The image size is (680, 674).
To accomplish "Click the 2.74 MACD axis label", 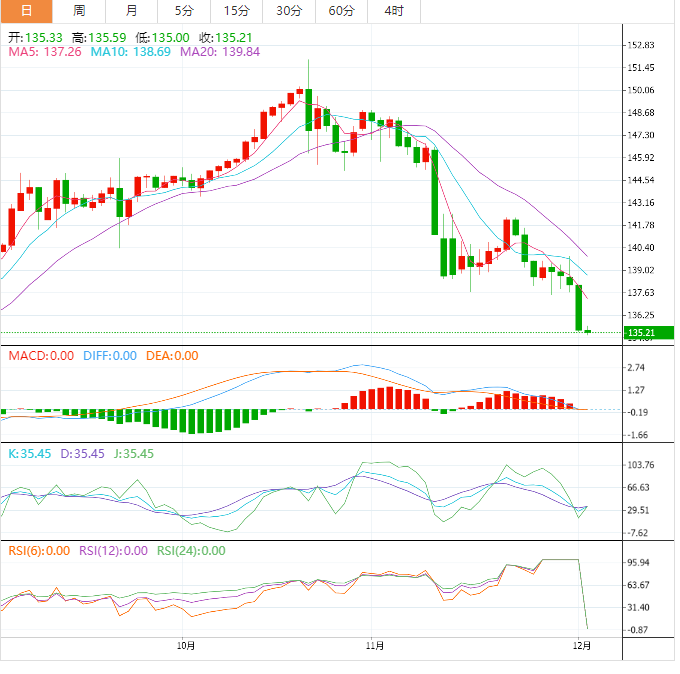I will 636,368.
